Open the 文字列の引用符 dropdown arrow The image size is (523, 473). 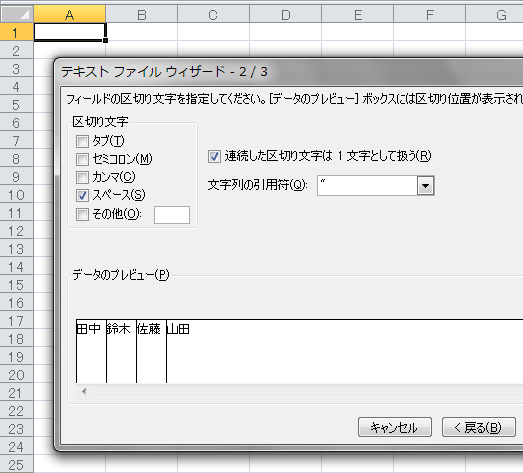click(425, 185)
